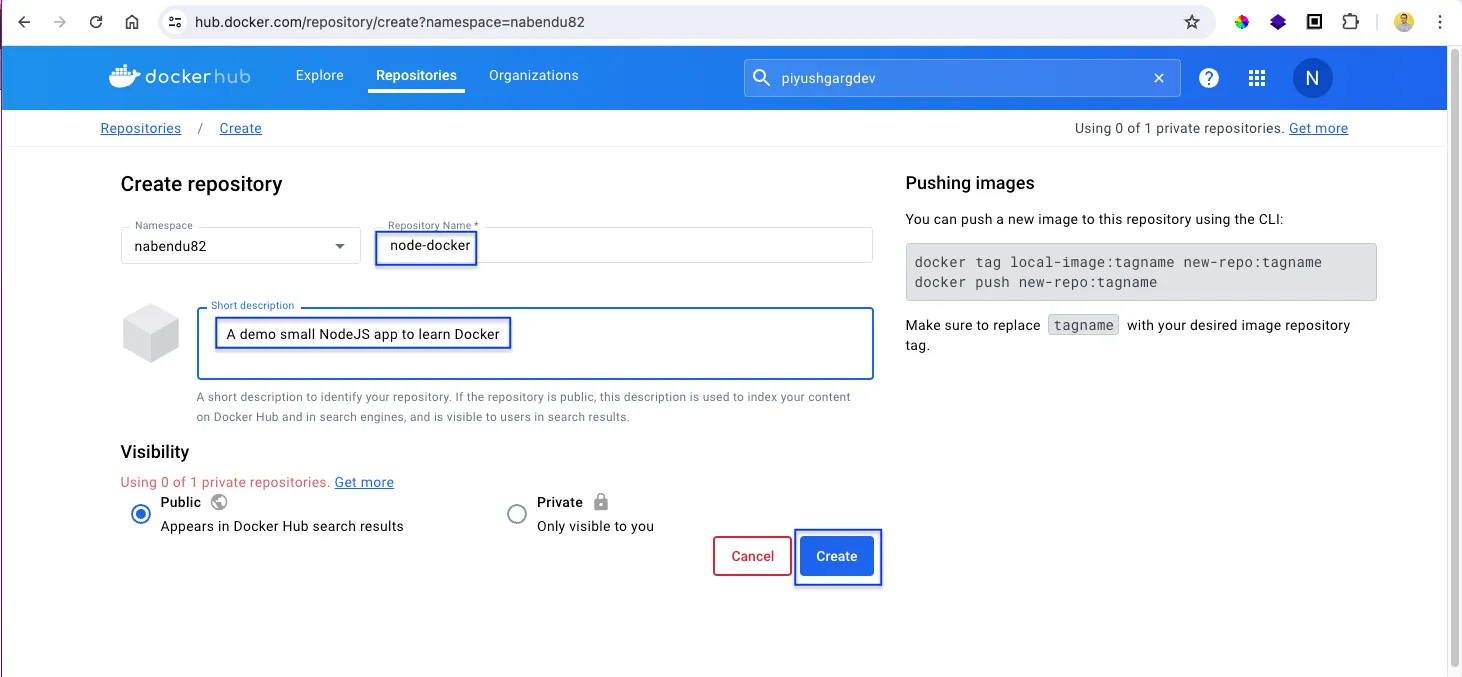
Task: Click the search magnifier icon
Action: [x=761, y=78]
